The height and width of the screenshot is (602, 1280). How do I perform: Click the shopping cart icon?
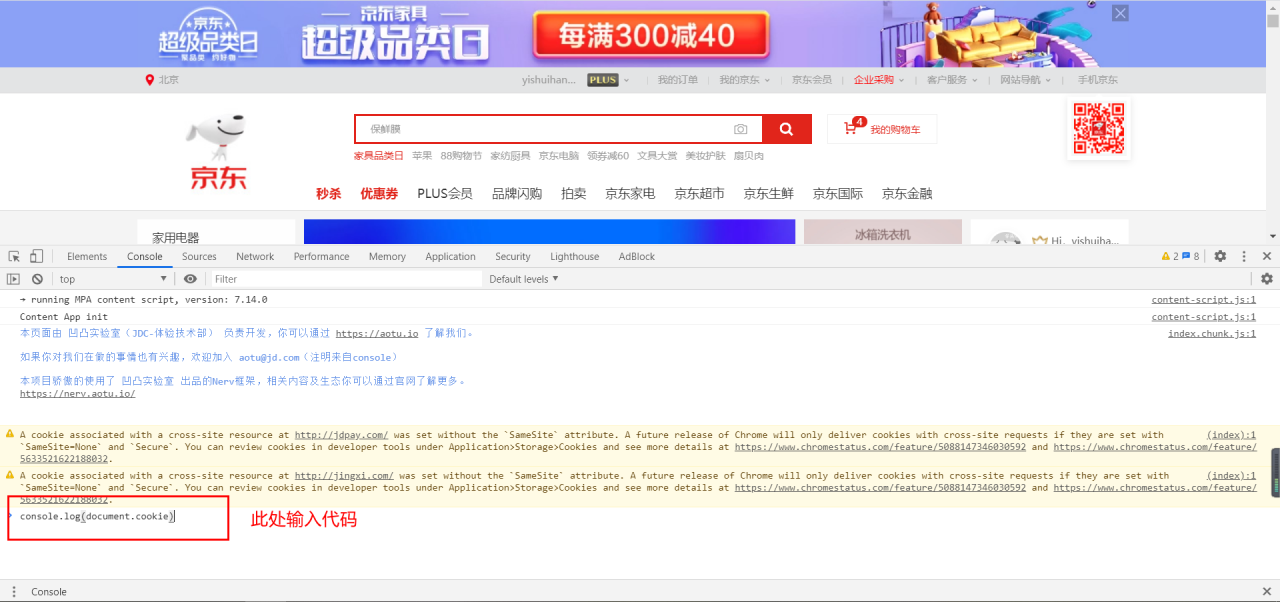[851, 129]
